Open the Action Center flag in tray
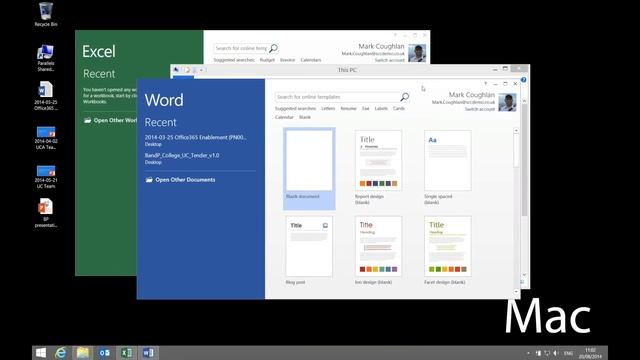The image size is (640, 360). 538,353
